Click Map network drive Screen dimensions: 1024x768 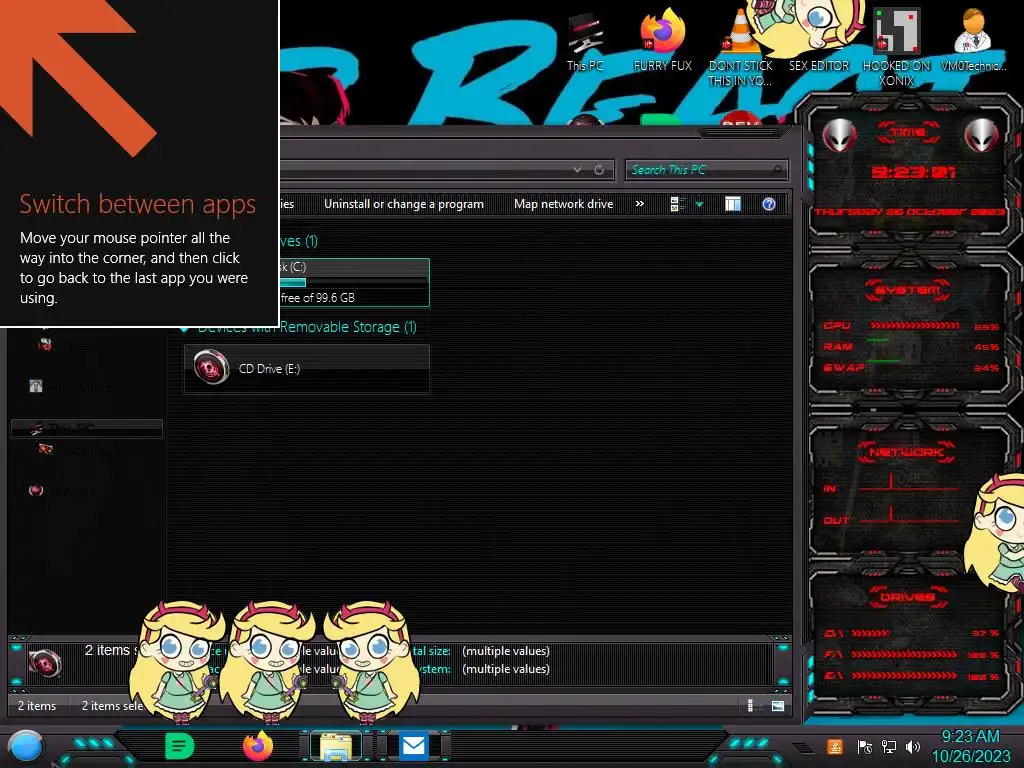tap(564, 204)
